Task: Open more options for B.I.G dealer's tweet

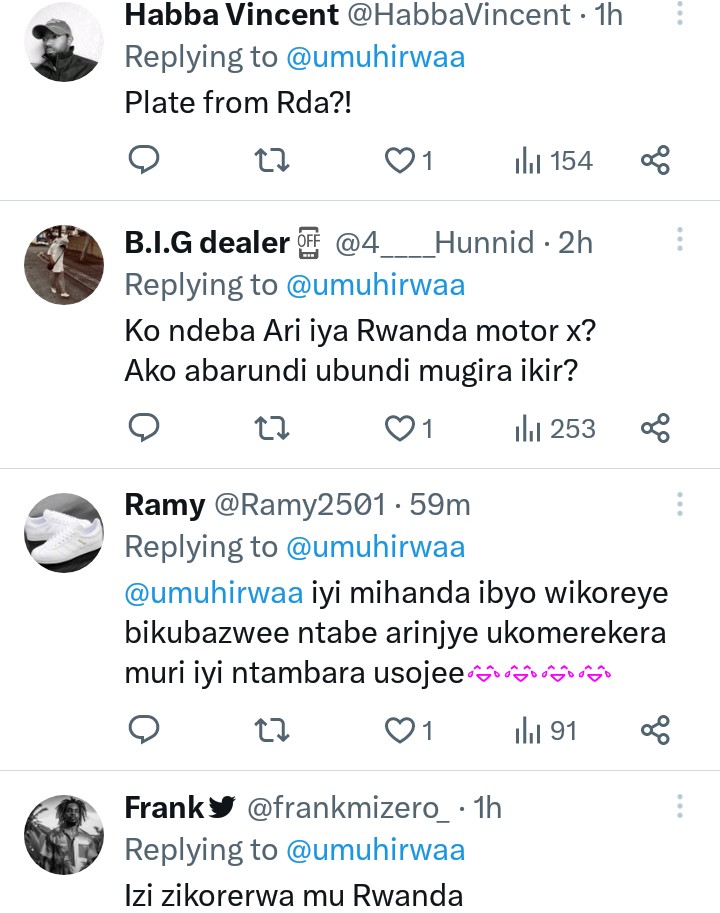Action: click(680, 240)
